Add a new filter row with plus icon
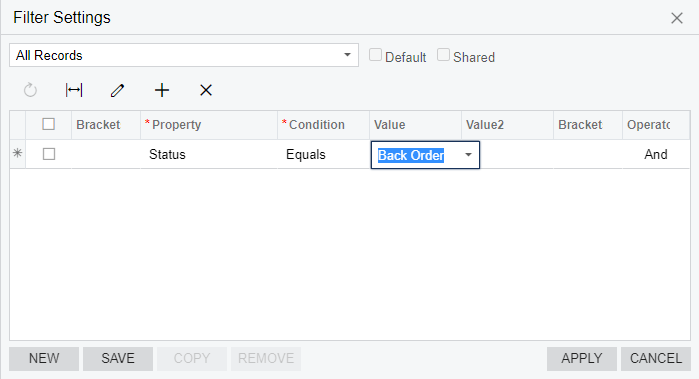Viewport: 699px width, 379px height. [x=162, y=90]
